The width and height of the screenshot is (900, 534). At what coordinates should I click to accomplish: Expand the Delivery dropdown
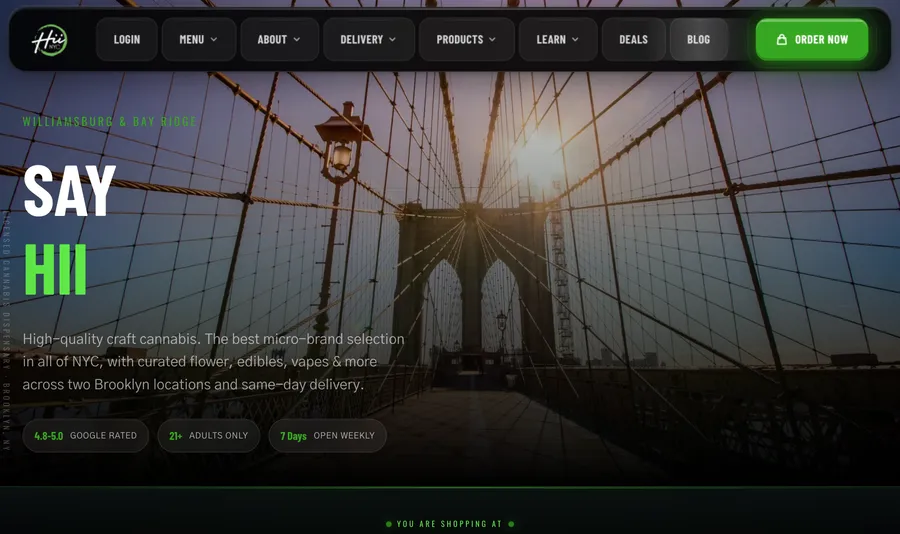(368, 40)
